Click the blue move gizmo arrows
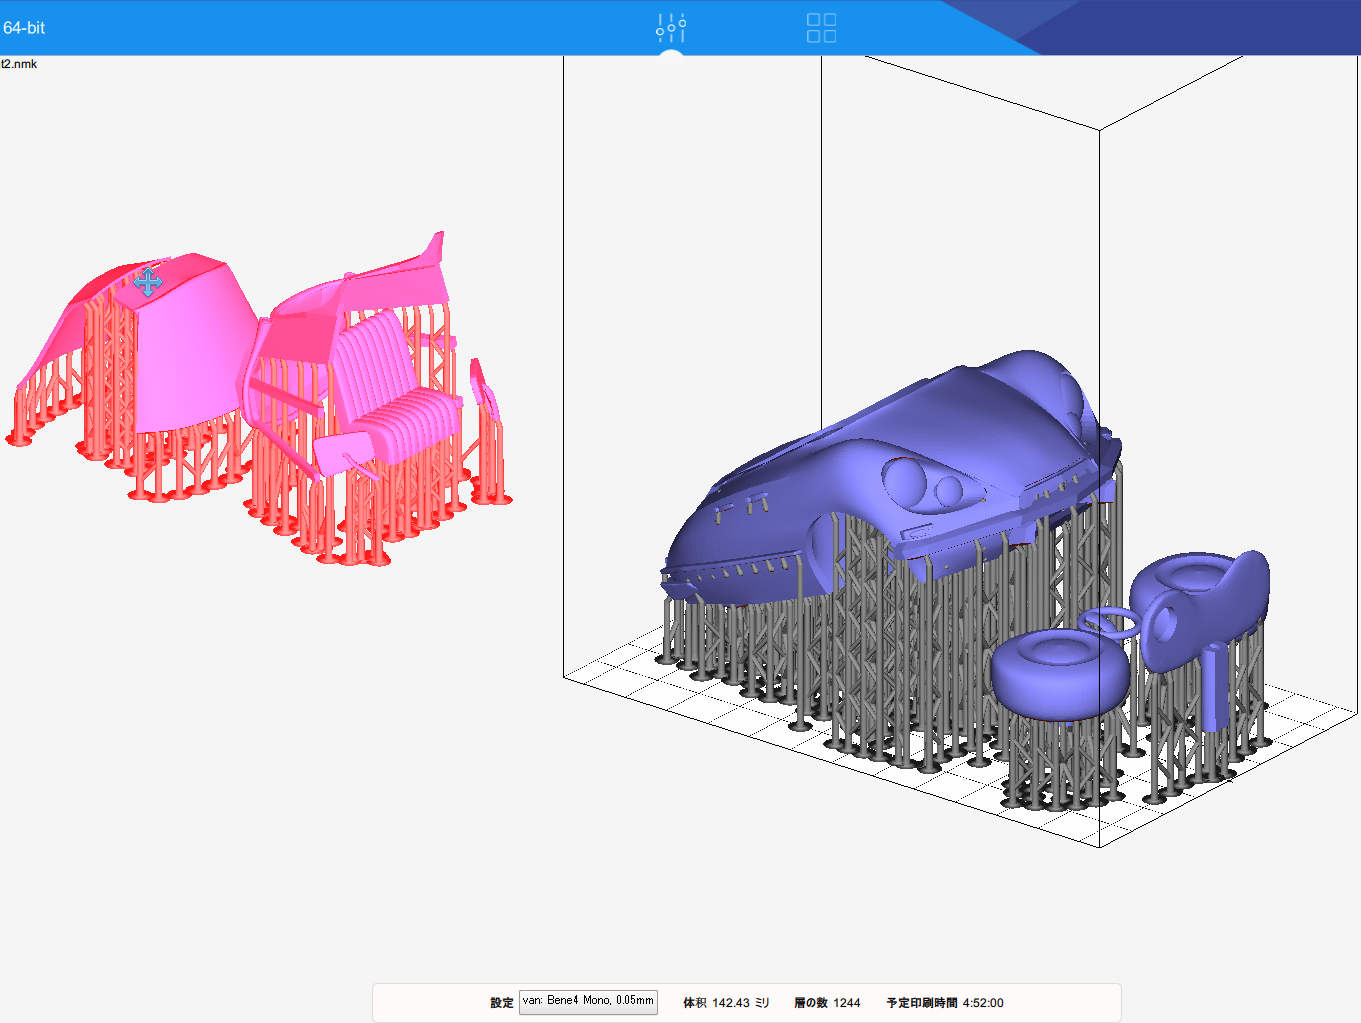The height and width of the screenshot is (1023, 1361). coord(148,282)
